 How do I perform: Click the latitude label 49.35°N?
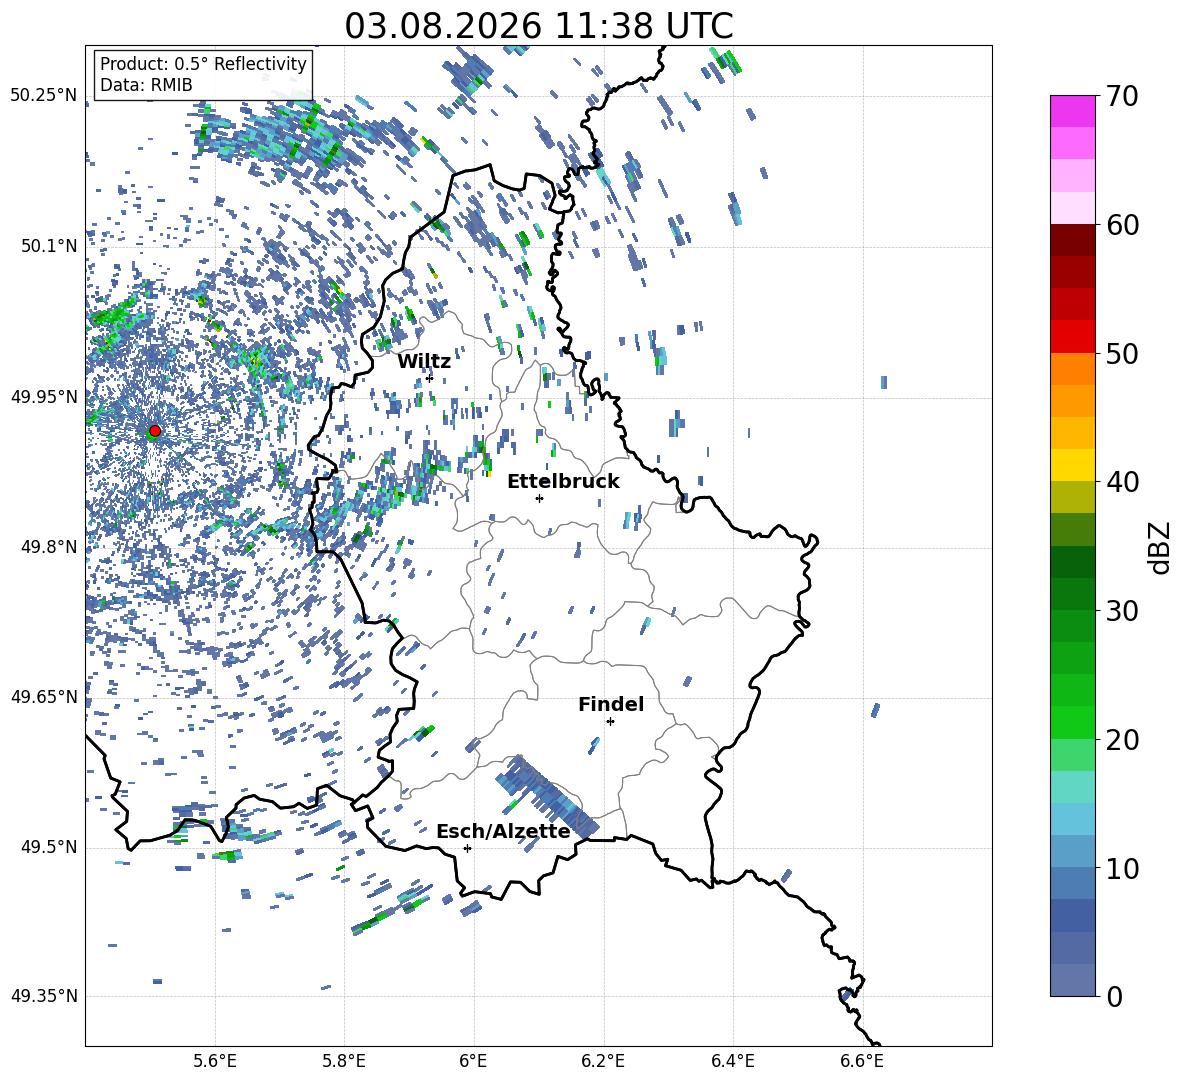(x=44, y=996)
